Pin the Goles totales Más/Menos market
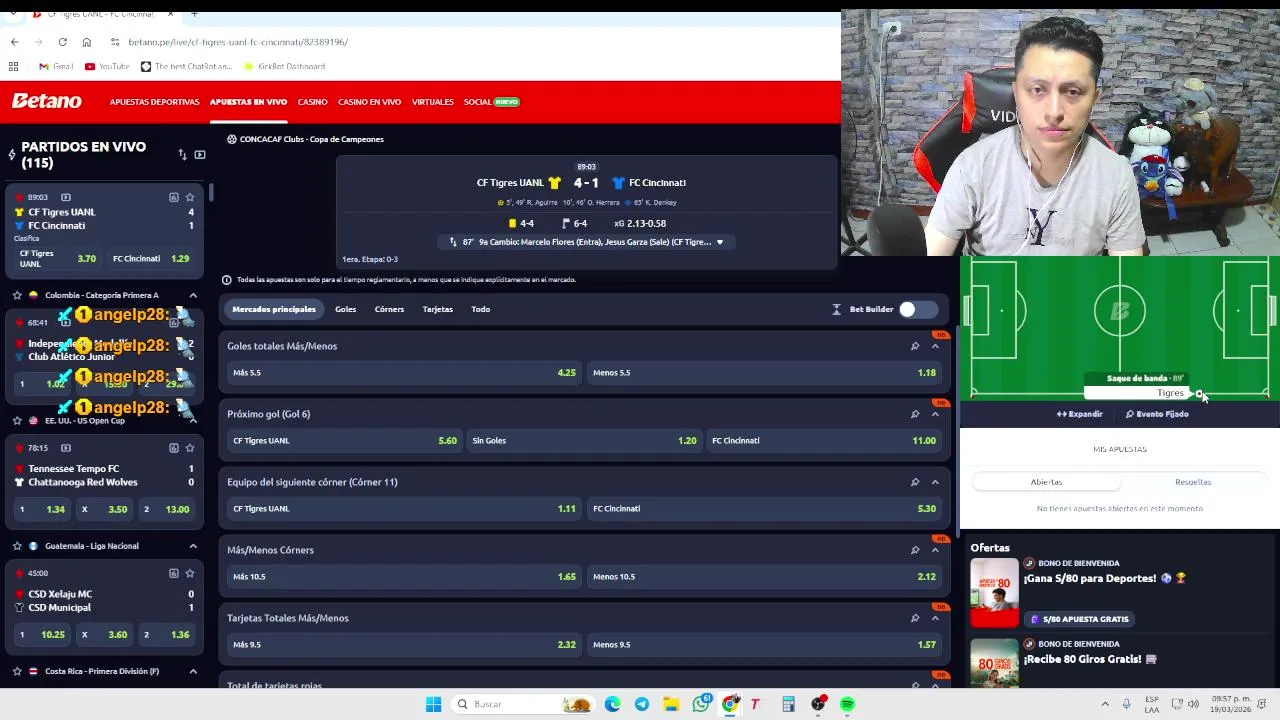Image resolution: width=1280 pixels, height=720 pixels. (915, 346)
